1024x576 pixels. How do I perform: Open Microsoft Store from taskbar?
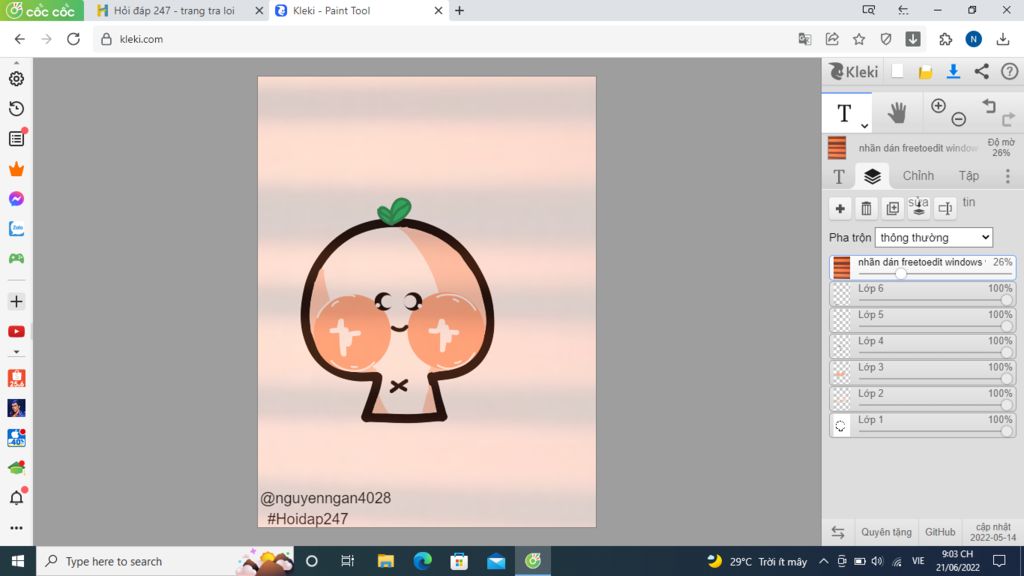pyautogui.click(x=459, y=561)
